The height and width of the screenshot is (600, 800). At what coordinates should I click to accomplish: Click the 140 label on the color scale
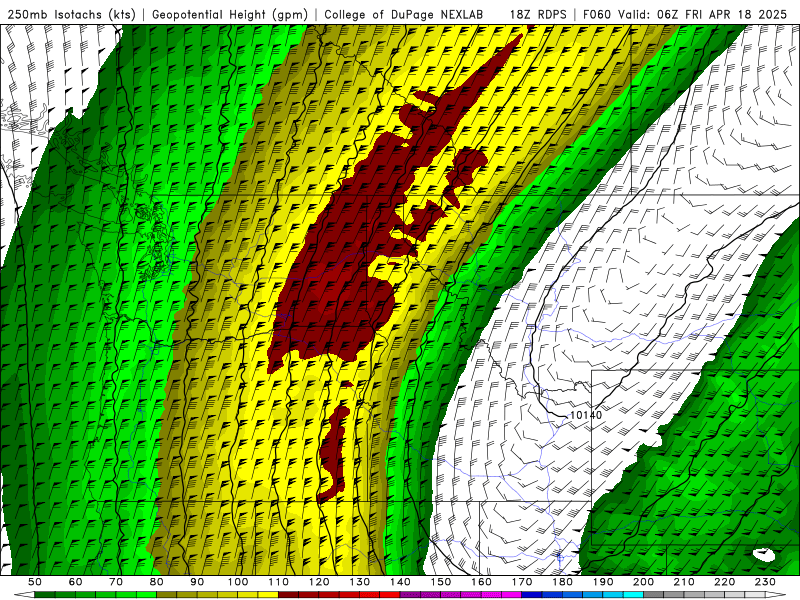pyautogui.click(x=400, y=582)
